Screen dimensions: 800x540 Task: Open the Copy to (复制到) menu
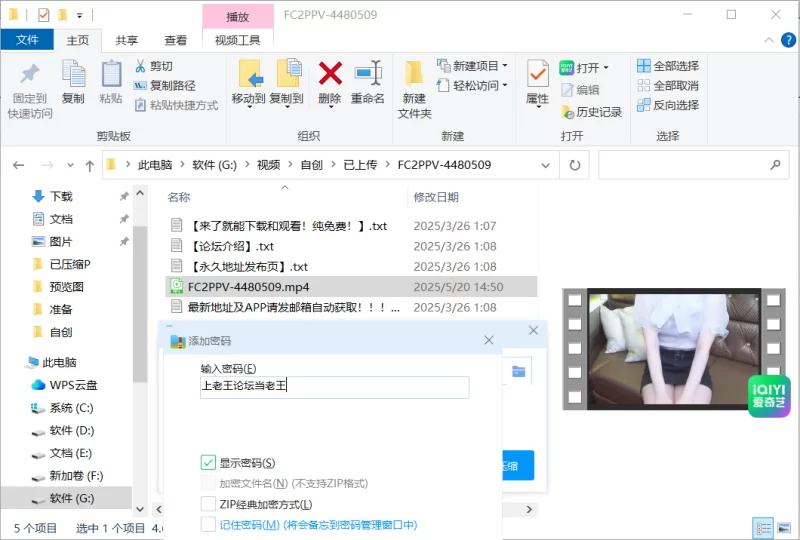click(x=287, y=84)
